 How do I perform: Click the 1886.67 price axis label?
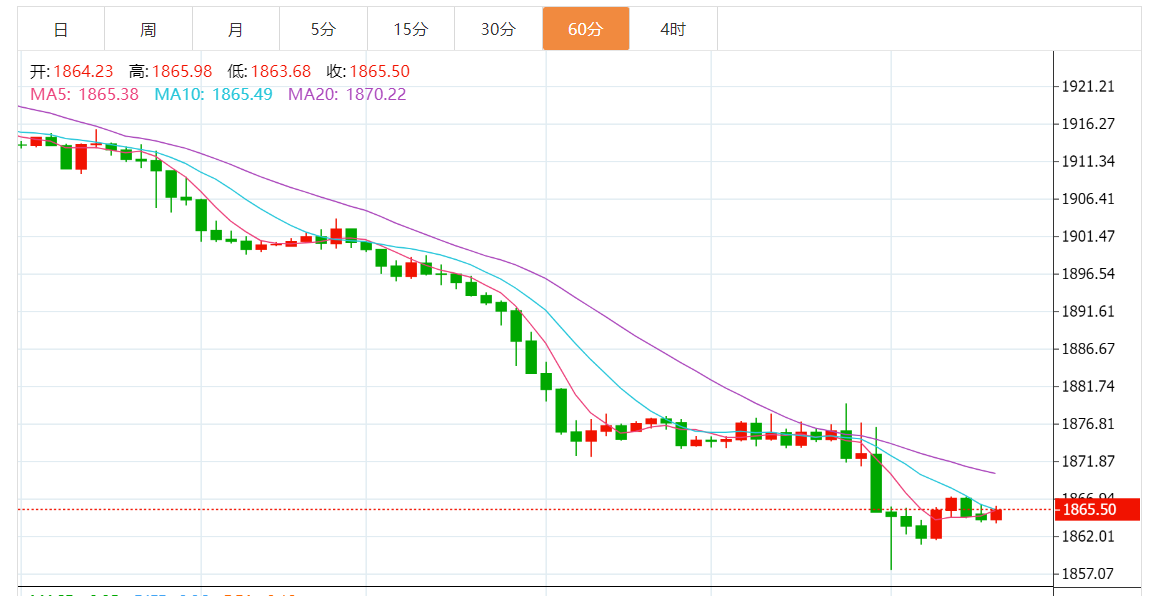pos(1088,348)
